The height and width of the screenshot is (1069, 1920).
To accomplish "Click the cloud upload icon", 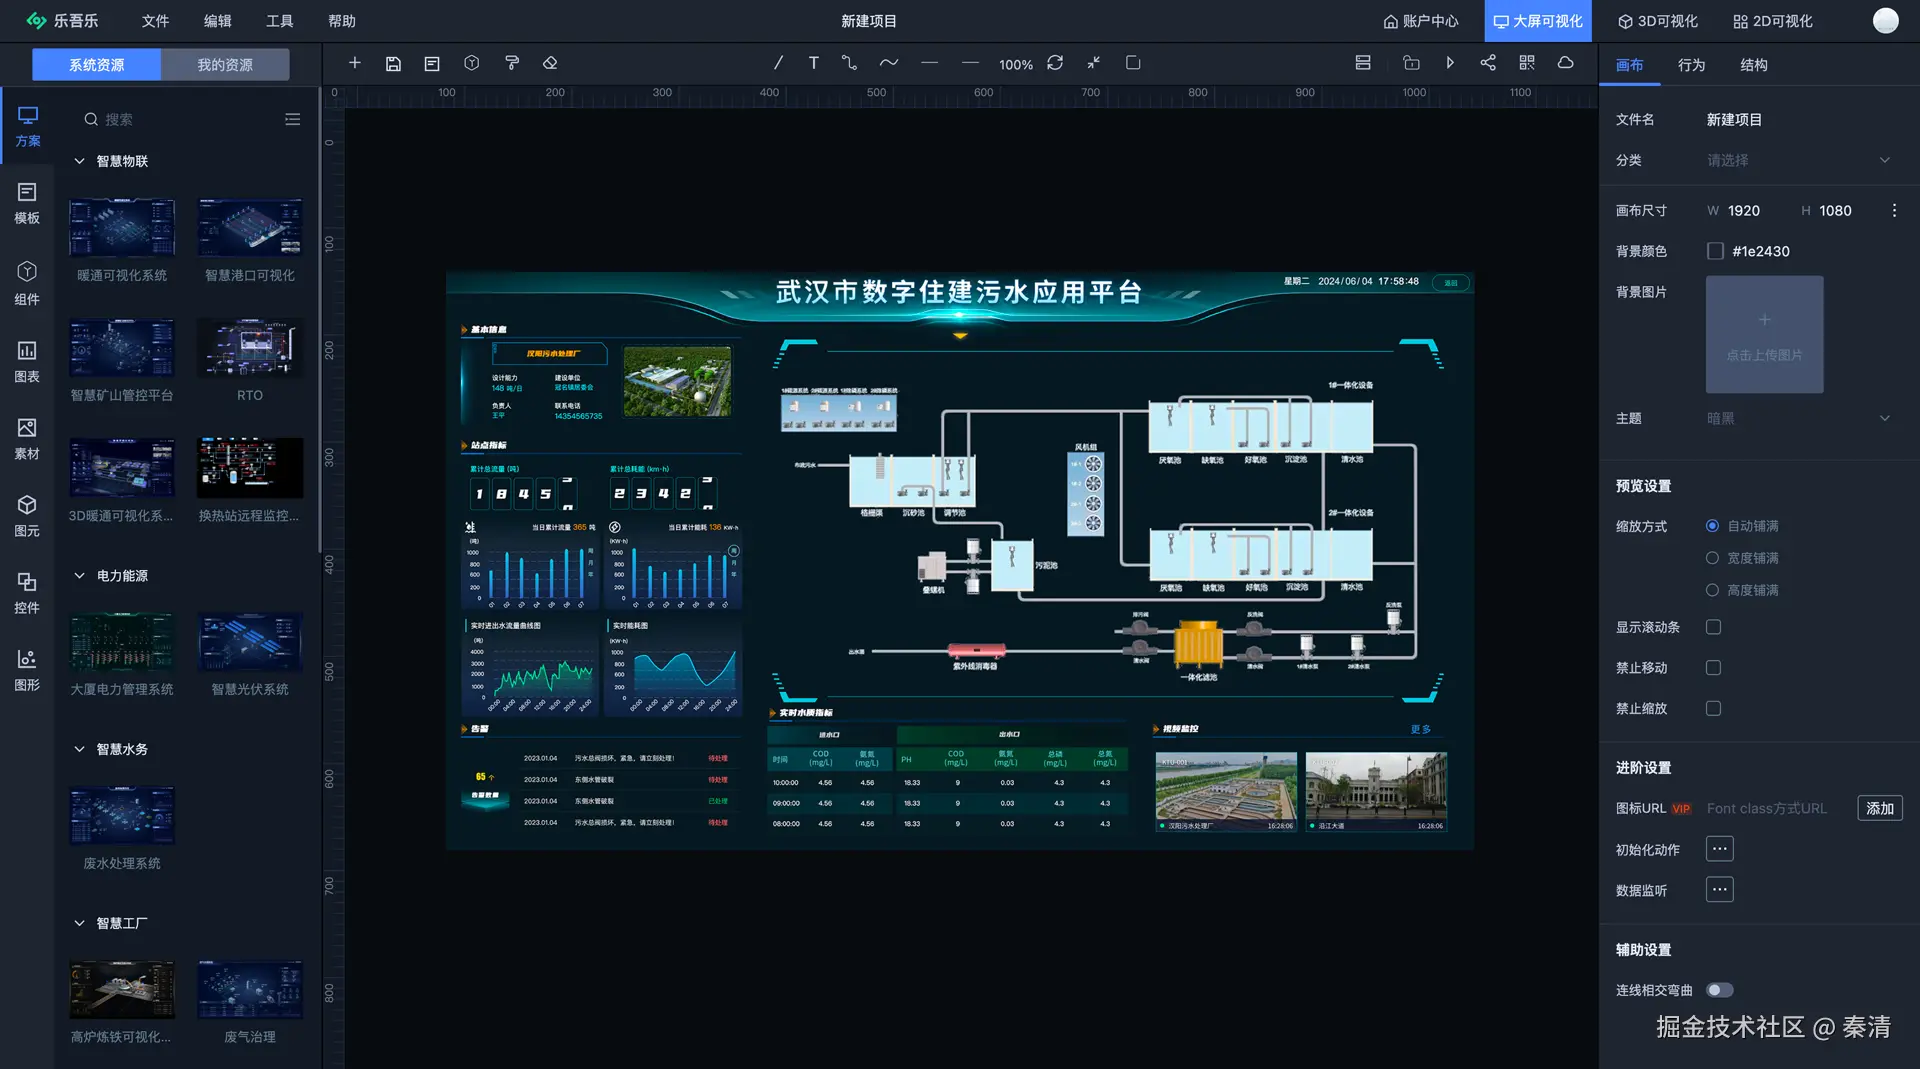I will point(1565,62).
